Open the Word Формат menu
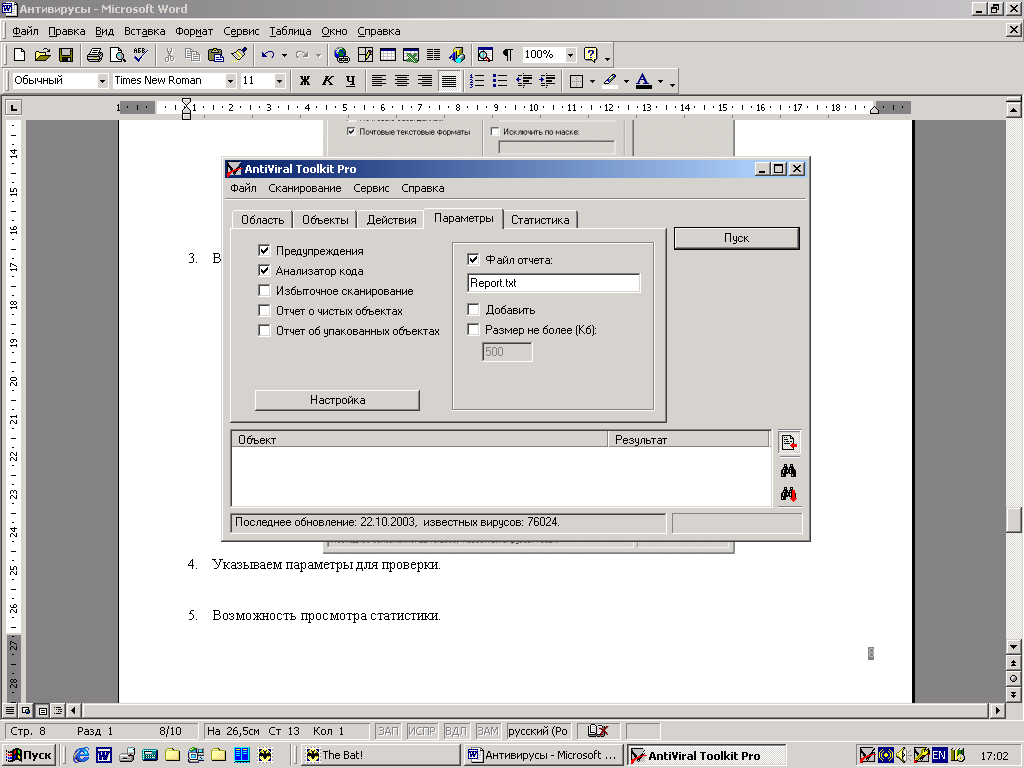The image size is (1024, 768). (x=194, y=31)
